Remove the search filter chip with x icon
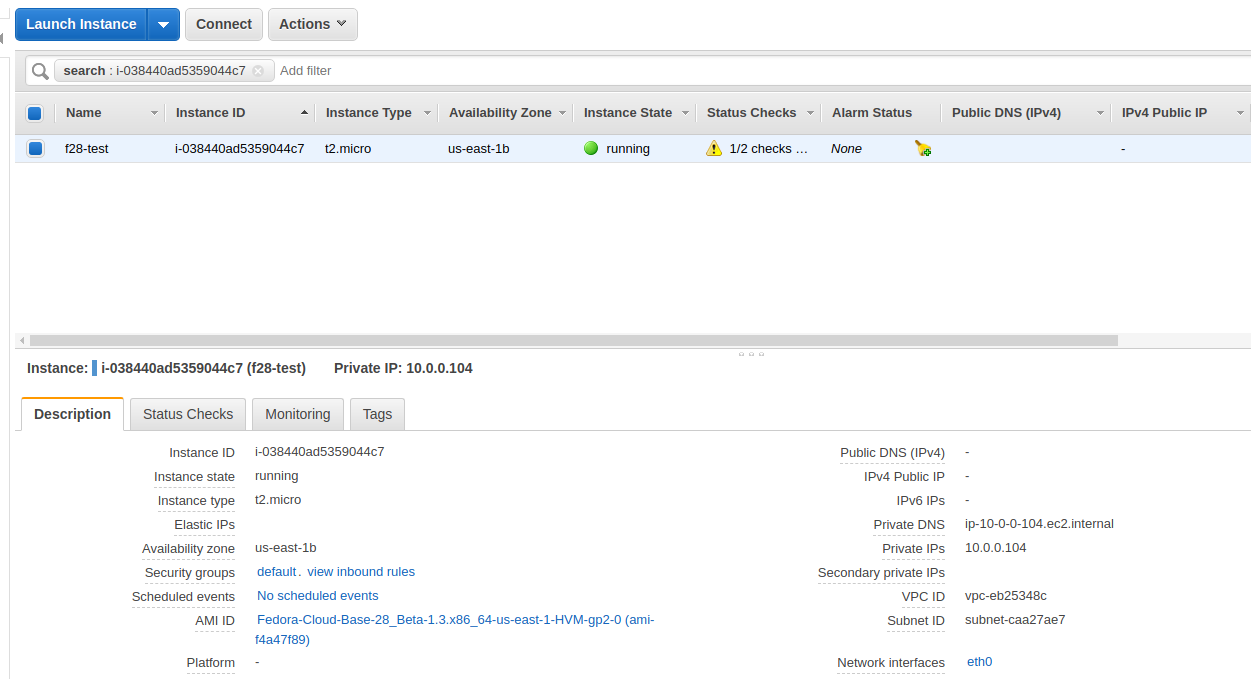The image size is (1251, 679). (258, 71)
